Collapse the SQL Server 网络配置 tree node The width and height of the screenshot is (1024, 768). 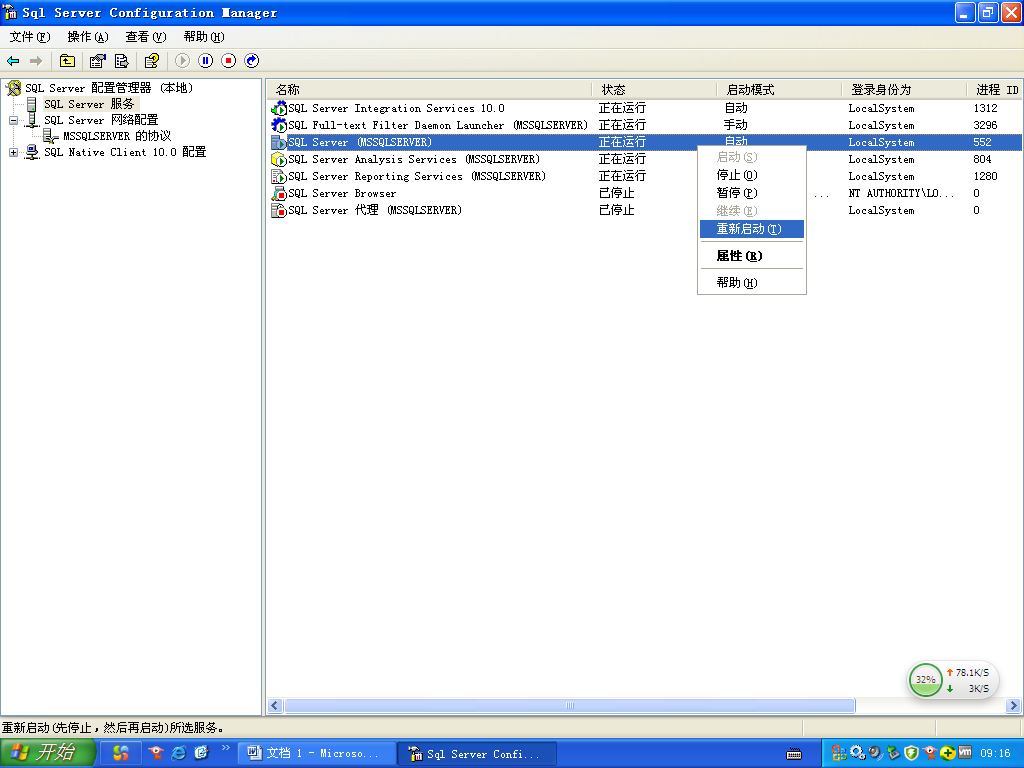(12, 120)
